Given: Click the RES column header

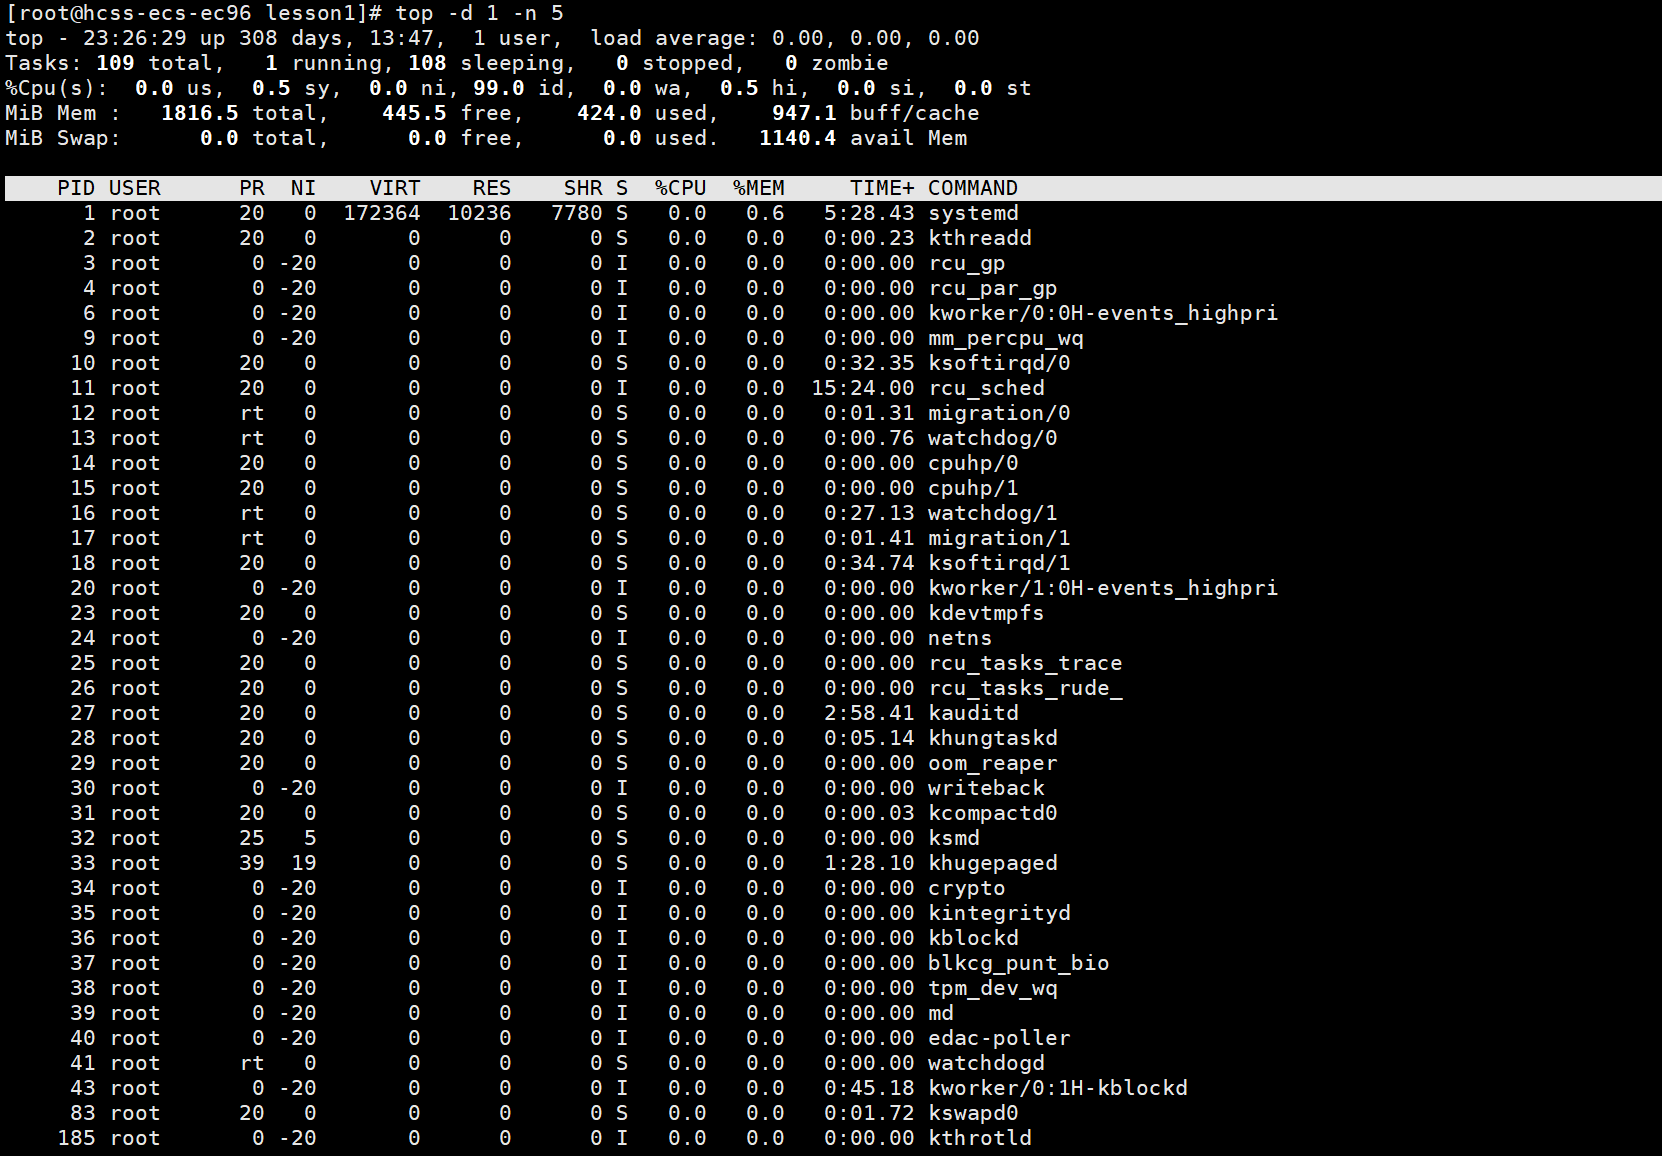Looking at the screenshot, I should 492,188.
